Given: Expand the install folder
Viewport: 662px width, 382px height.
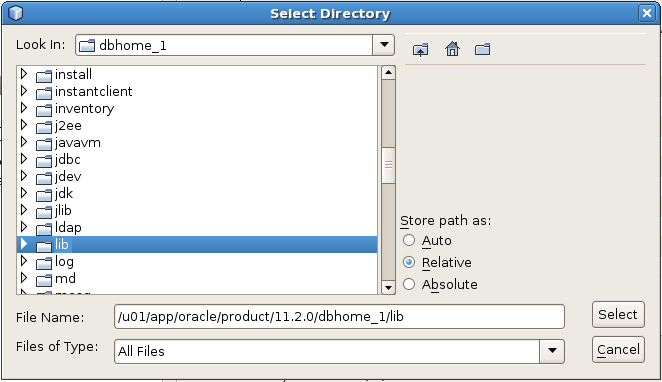Looking at the screenshot, I should click(x=24, y=74).
